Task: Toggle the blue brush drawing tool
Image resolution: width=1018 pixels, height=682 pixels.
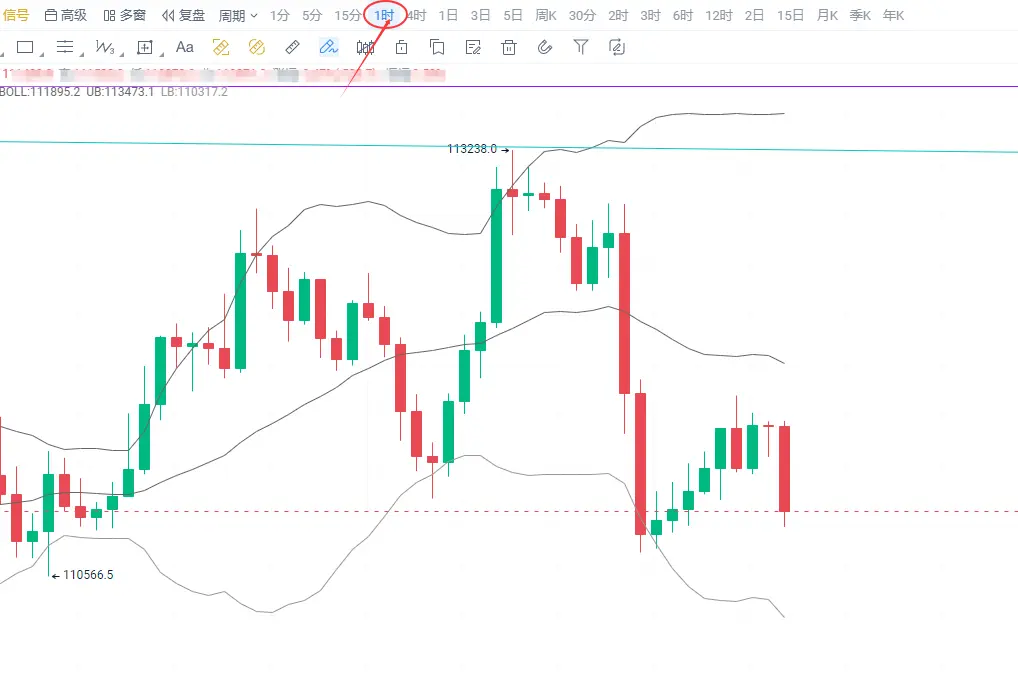Action: click(x=329, y=47)
